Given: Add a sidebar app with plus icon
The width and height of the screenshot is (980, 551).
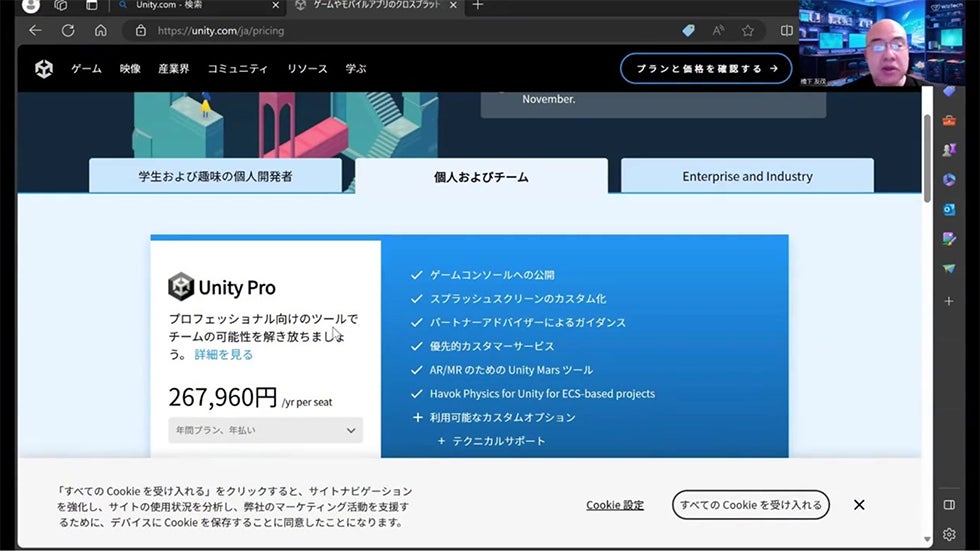Looking at the screenshot, I should coord(949,301).
